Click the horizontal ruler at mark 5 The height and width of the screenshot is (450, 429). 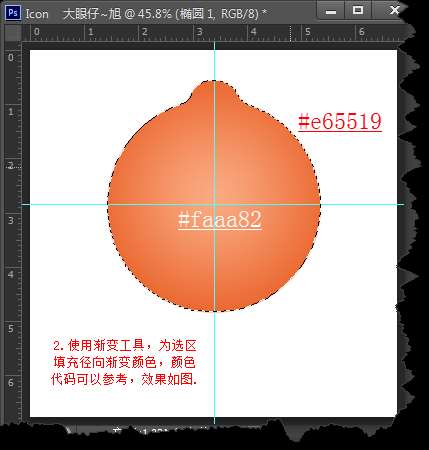pyautogui.click(x=307, y=32)
